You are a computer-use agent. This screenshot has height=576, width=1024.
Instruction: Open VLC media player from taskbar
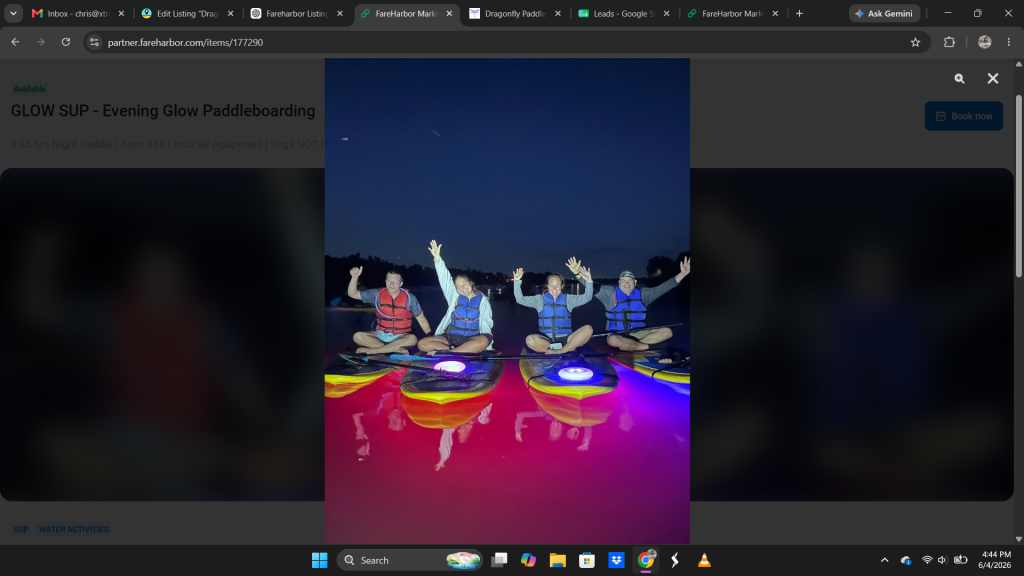coord(704,560)
